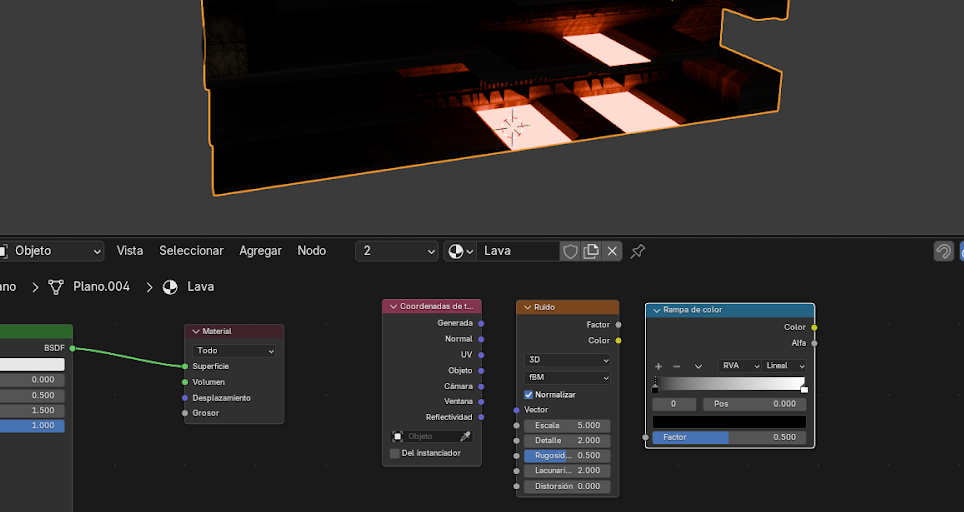Open the material browser sphere icon
Image resolution: width=964 pixels, height=512 pixels.
[x=461, y=251]
